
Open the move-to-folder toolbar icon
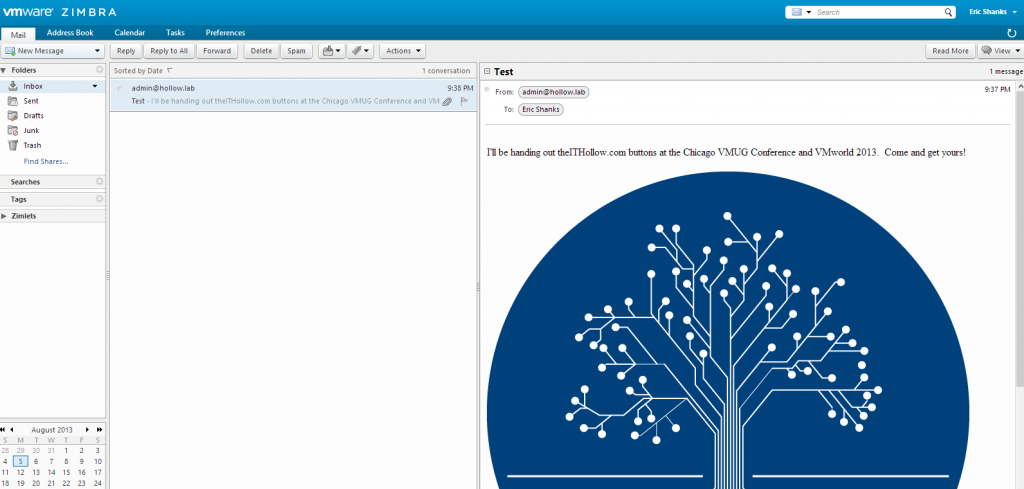pyautogui.click(x=330, y=50)
